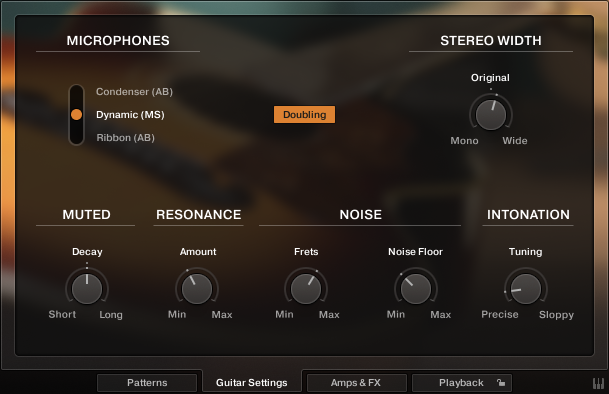
Task: Click the keyboard icon at bottom right
Action: pyautogui.click(x=599, y=383)
